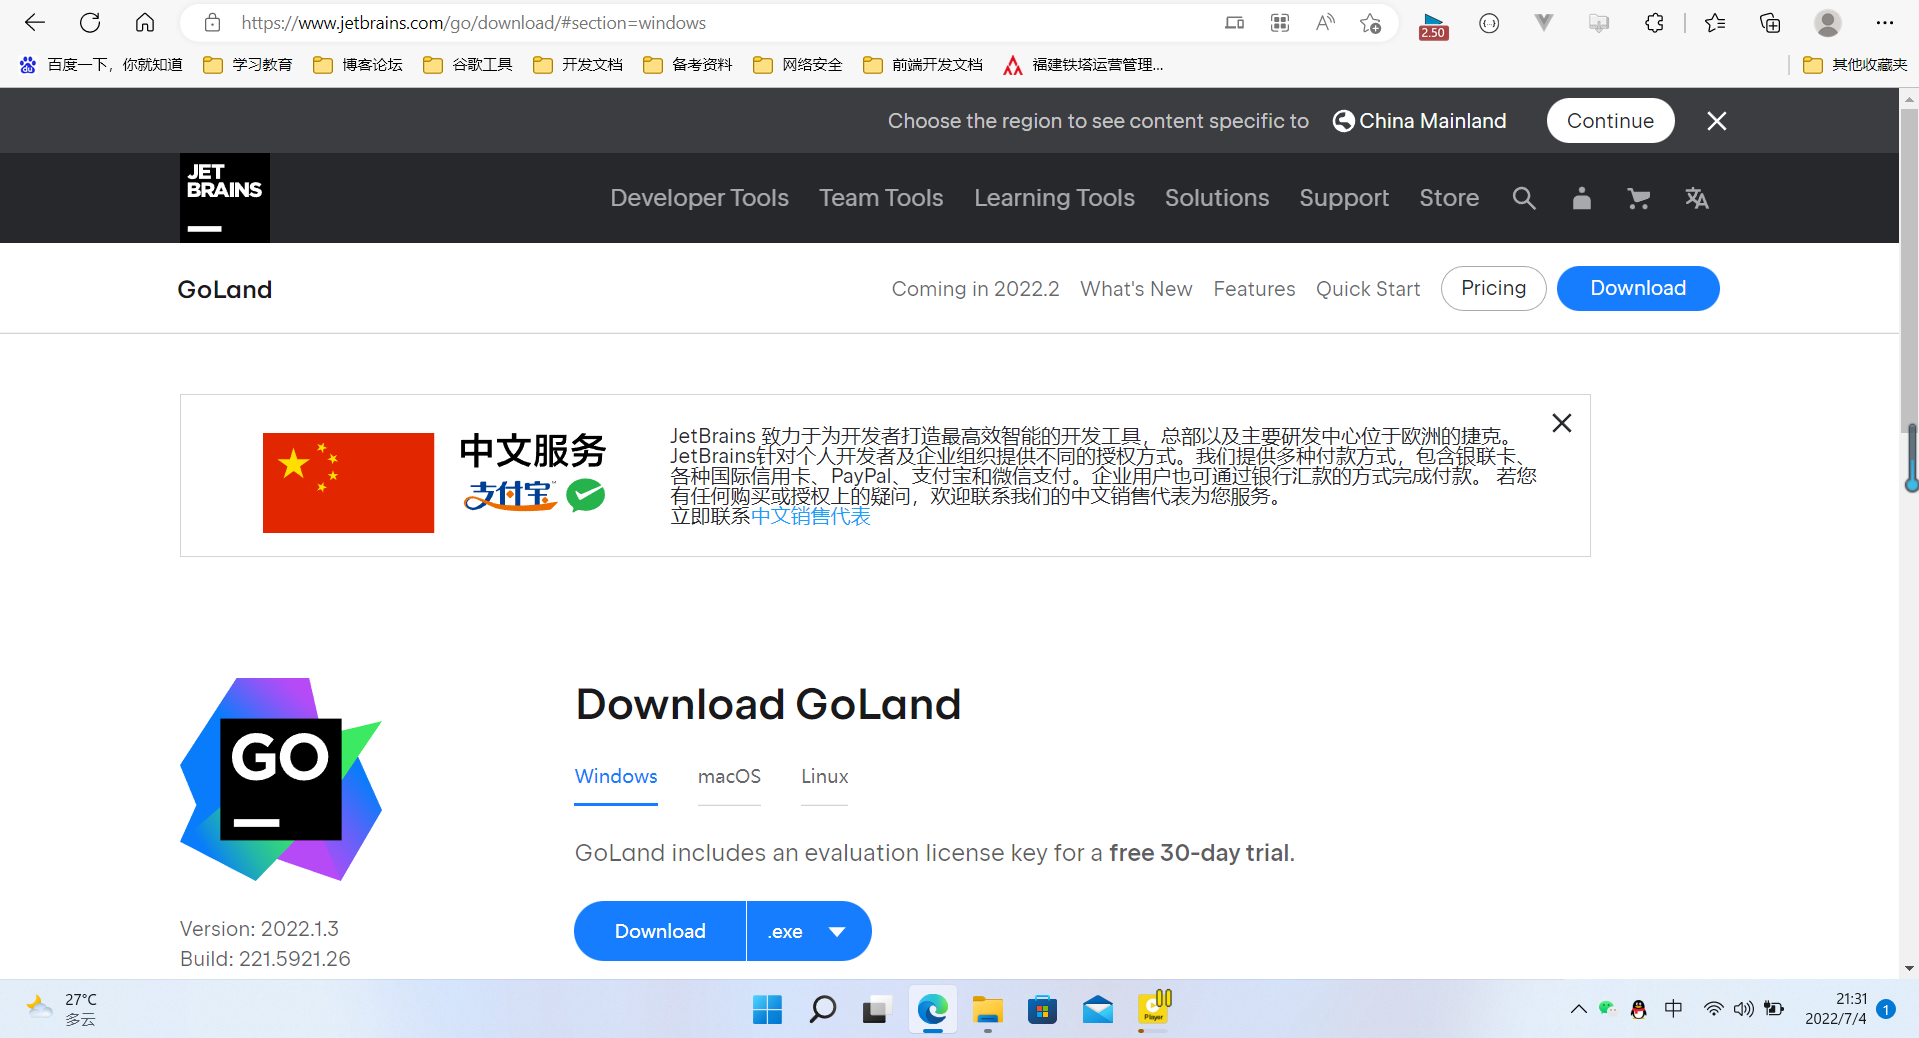This screenshot has height=1038, width=1919.
Task: Open the browser profile avatar
Action: pyautogui.click(x=1828, y=22)
